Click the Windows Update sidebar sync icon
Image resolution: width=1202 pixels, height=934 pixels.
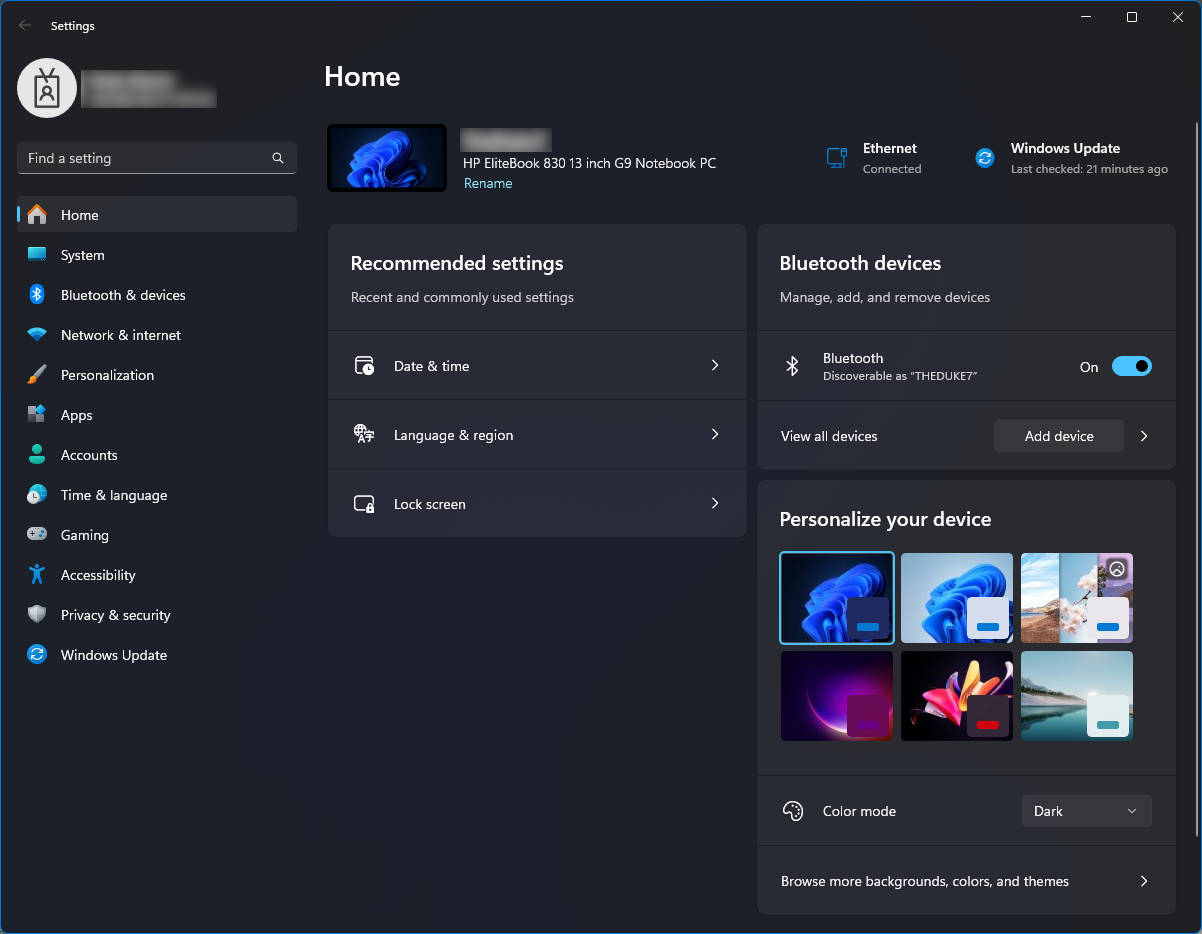(37, 655)
